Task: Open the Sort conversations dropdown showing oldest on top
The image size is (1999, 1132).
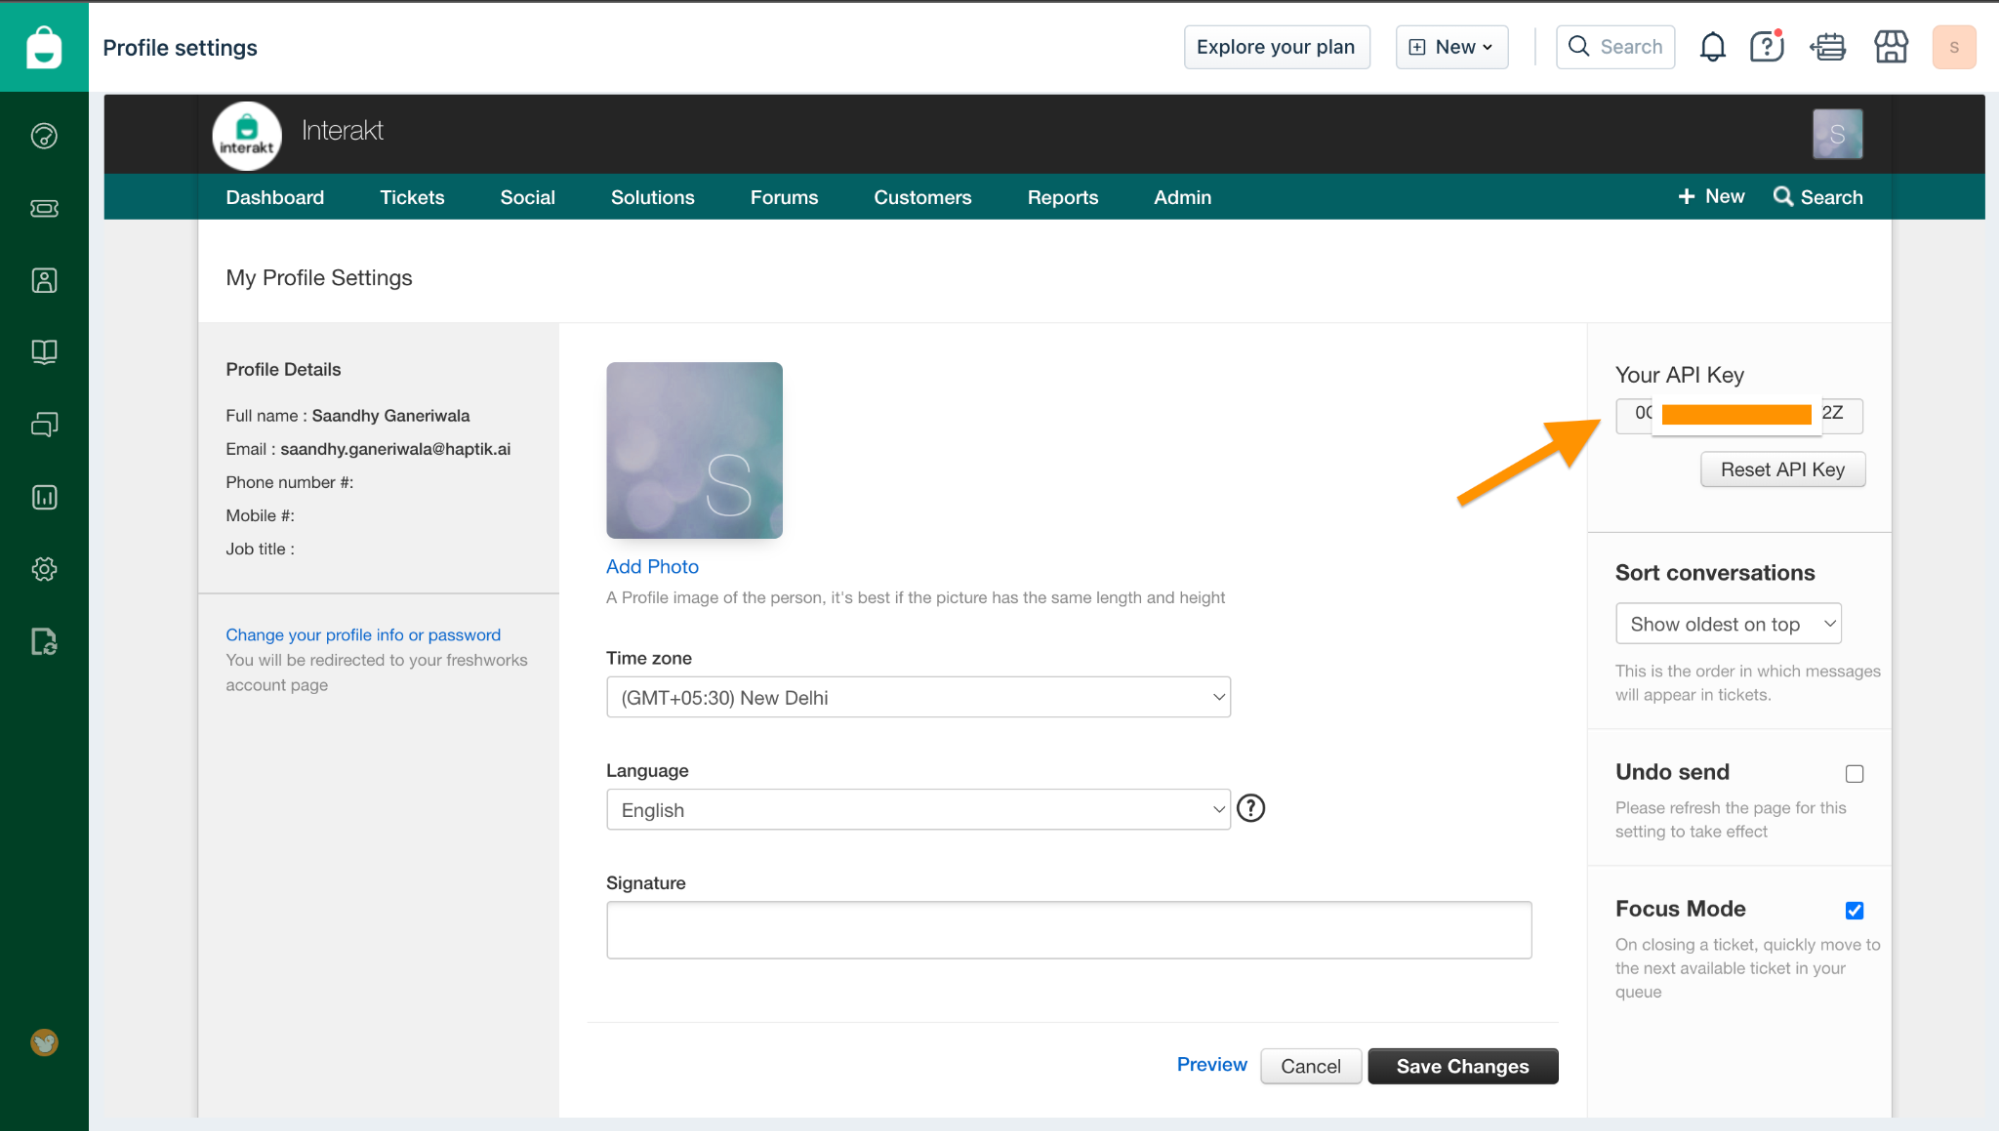Action: tap(1727, 623)
